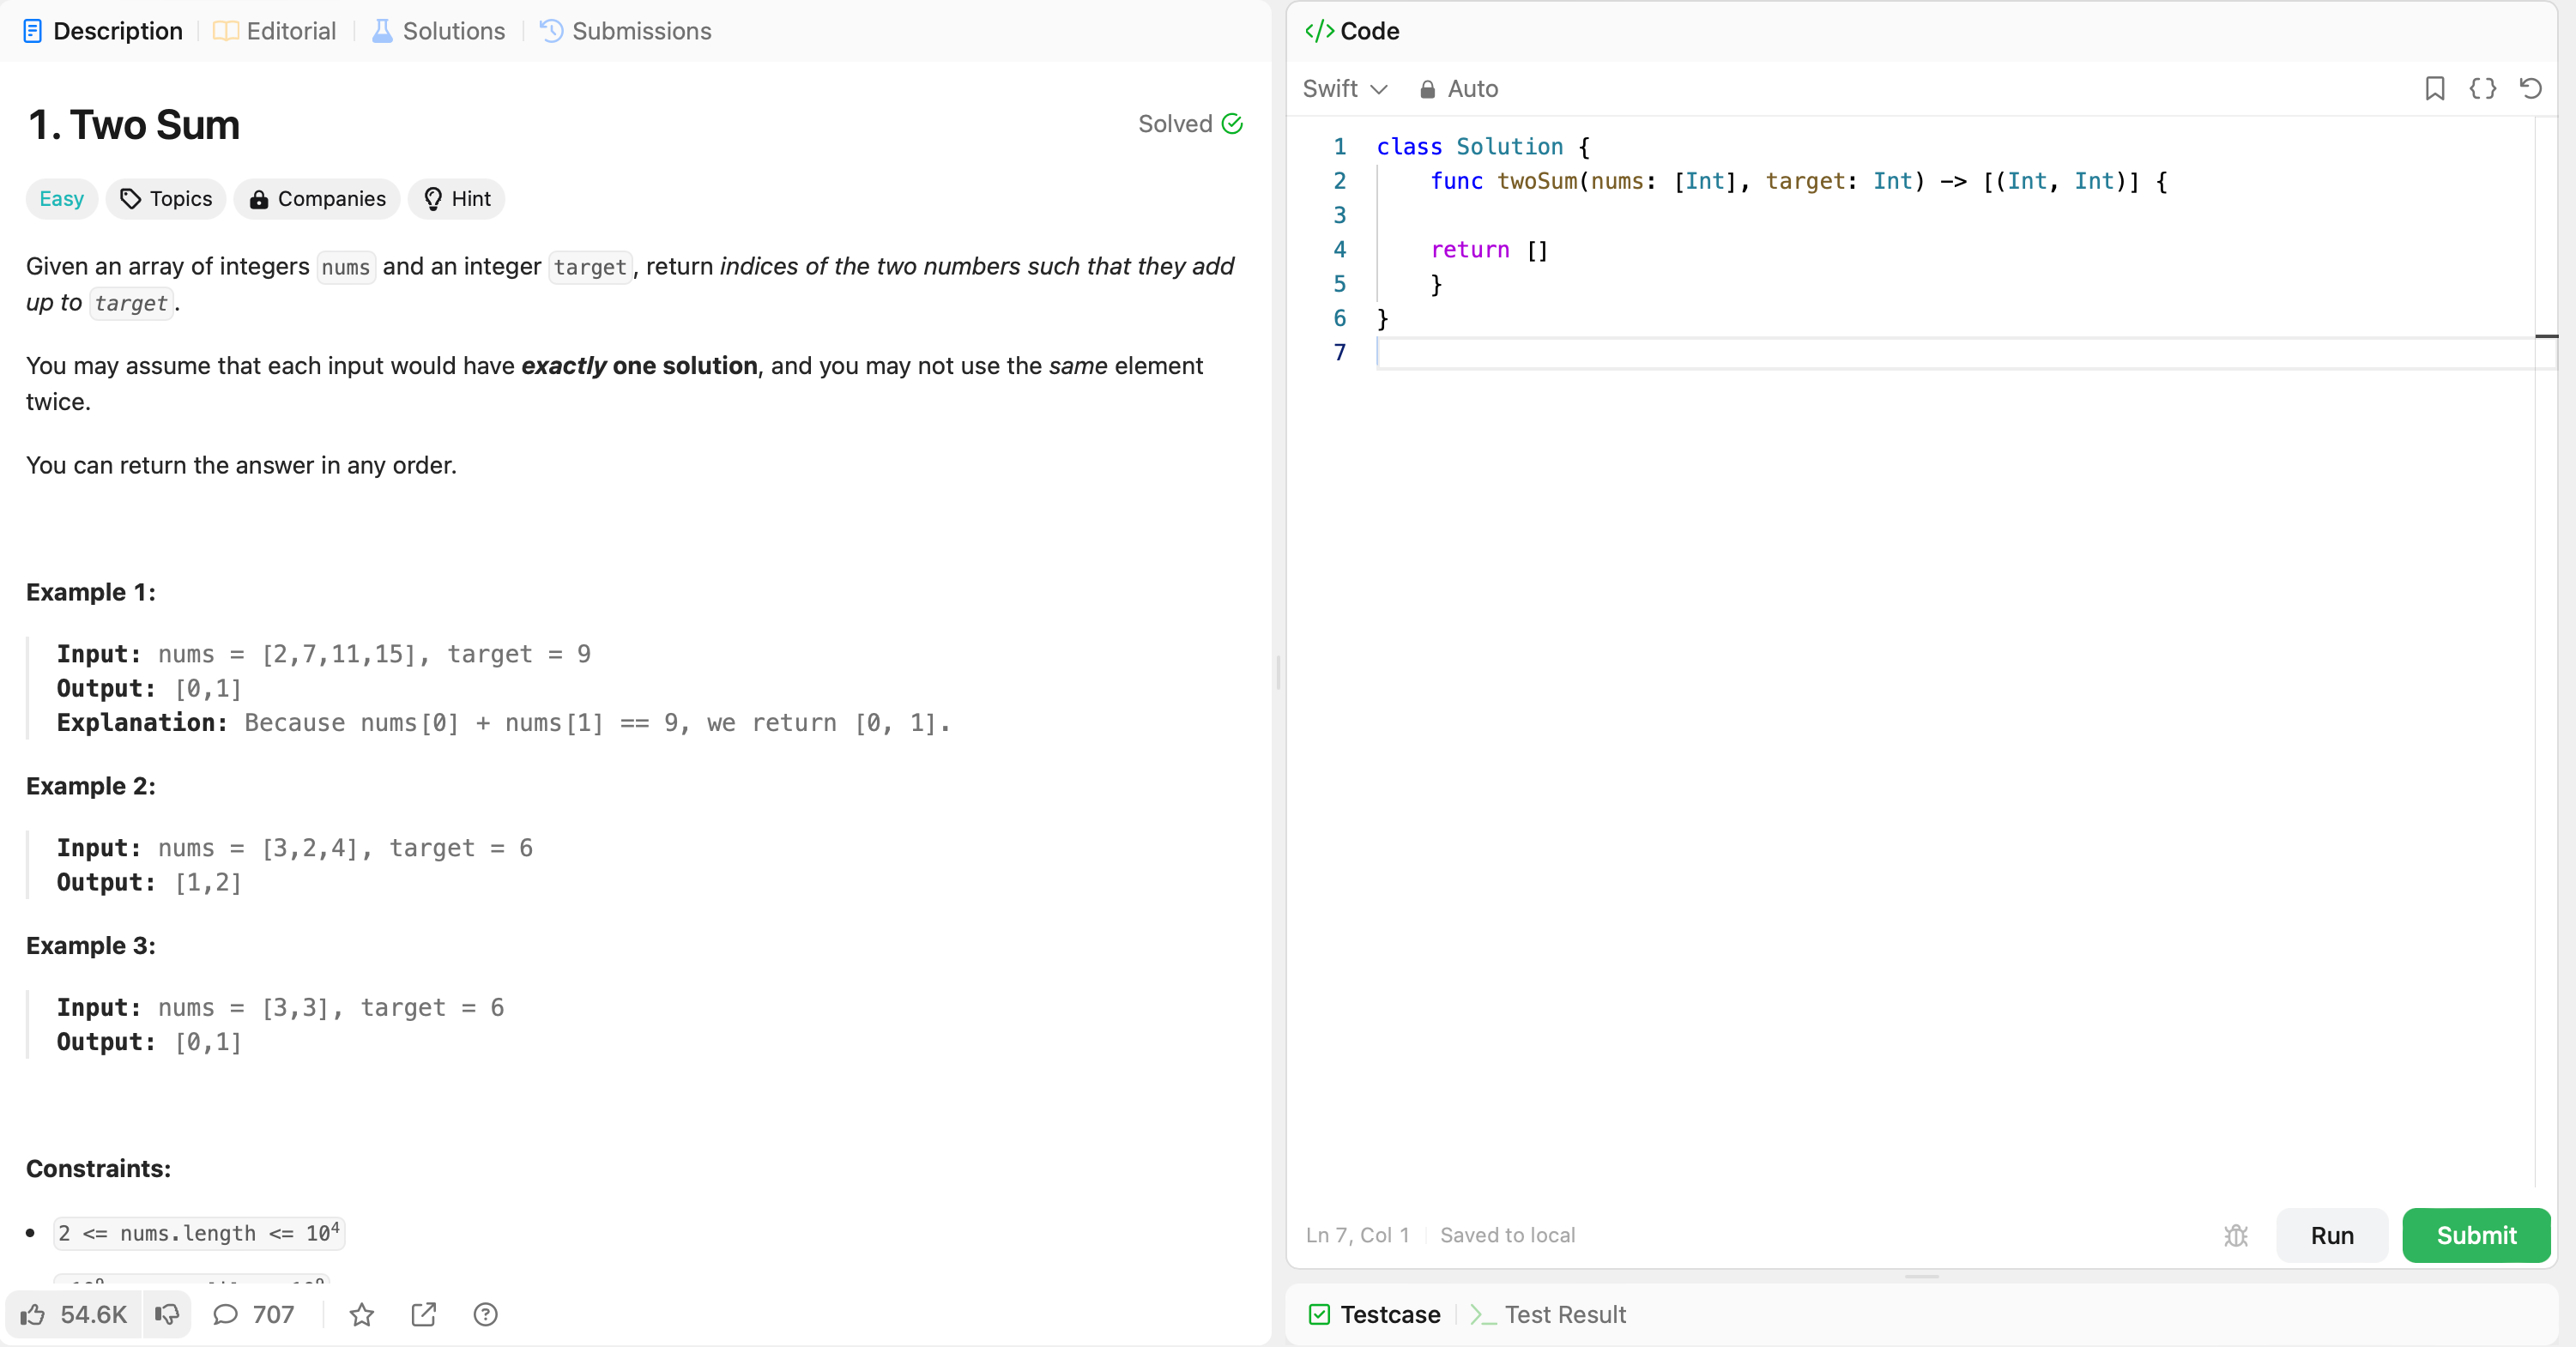Click the lock icon inside the Companies chip

(259, 199)
